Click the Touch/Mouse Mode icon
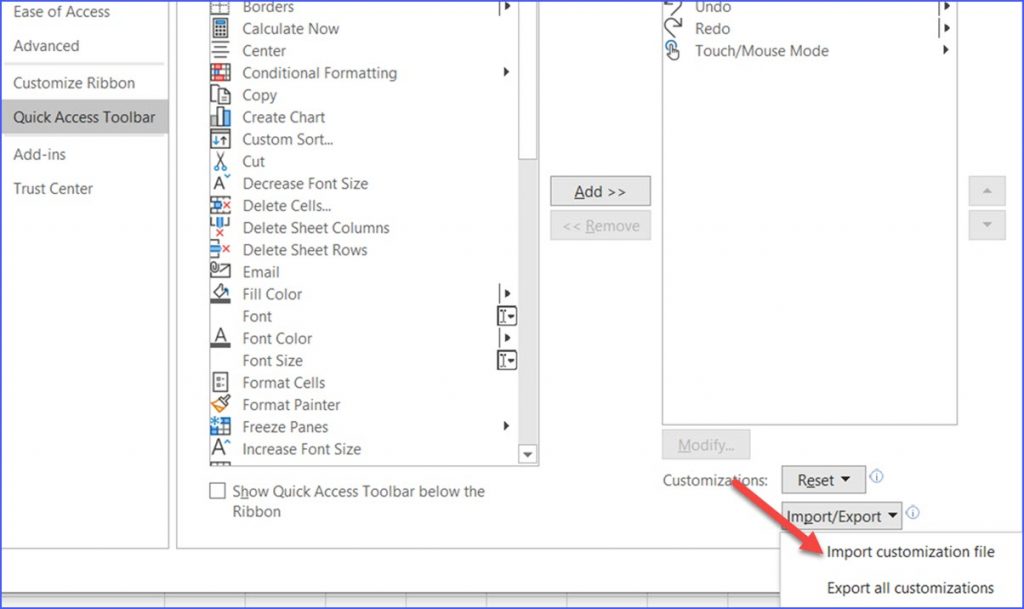Screen dimensions: 1024x609 [x=674, y=51]
